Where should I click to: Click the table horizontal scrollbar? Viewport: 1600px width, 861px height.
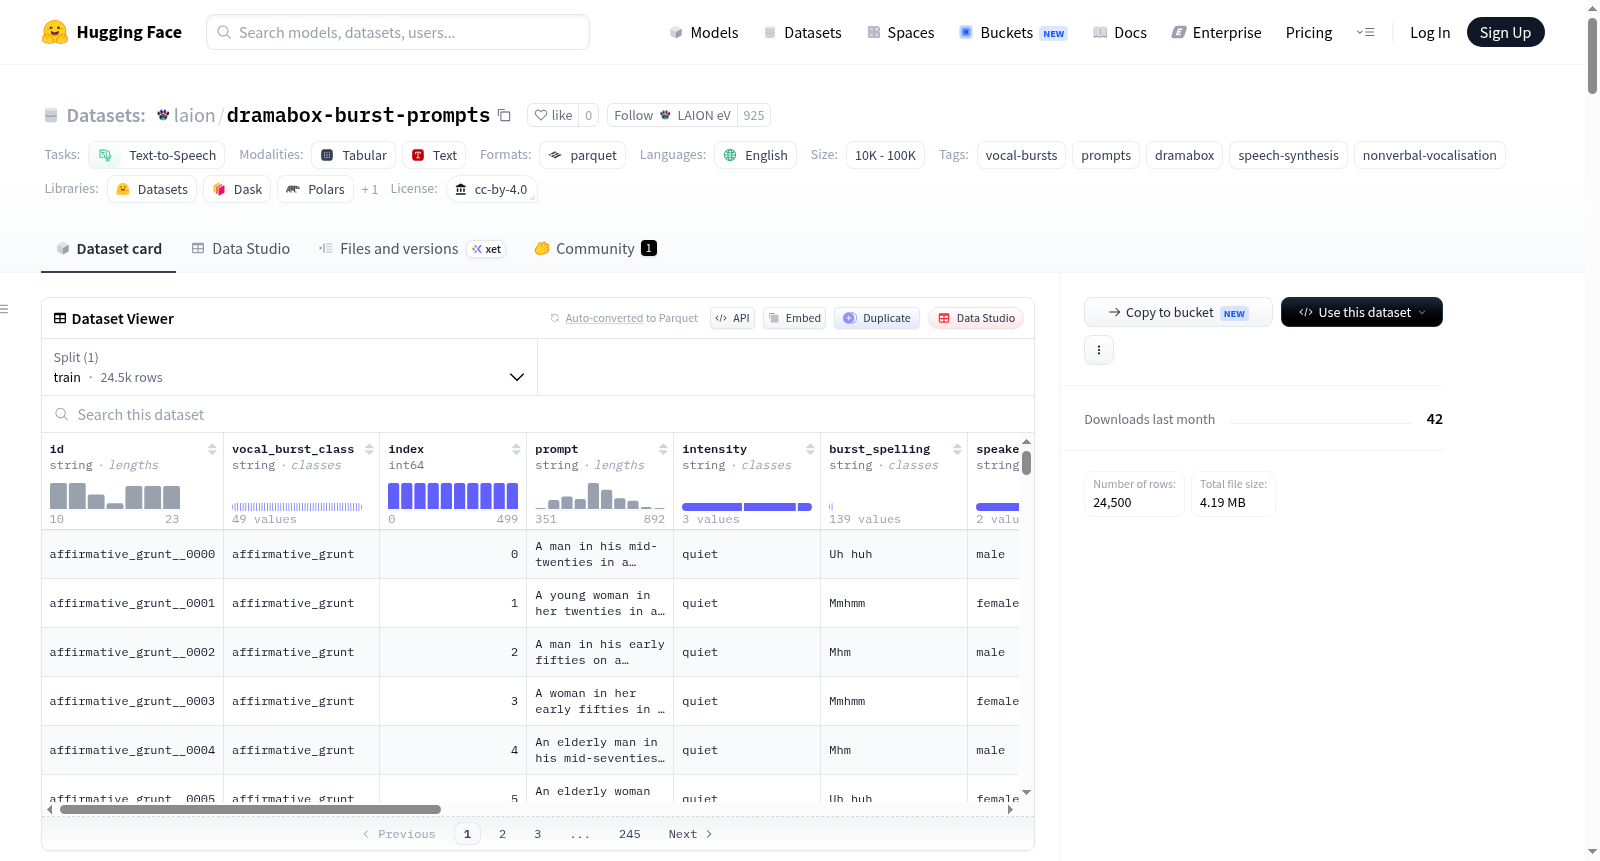point(250,810)
